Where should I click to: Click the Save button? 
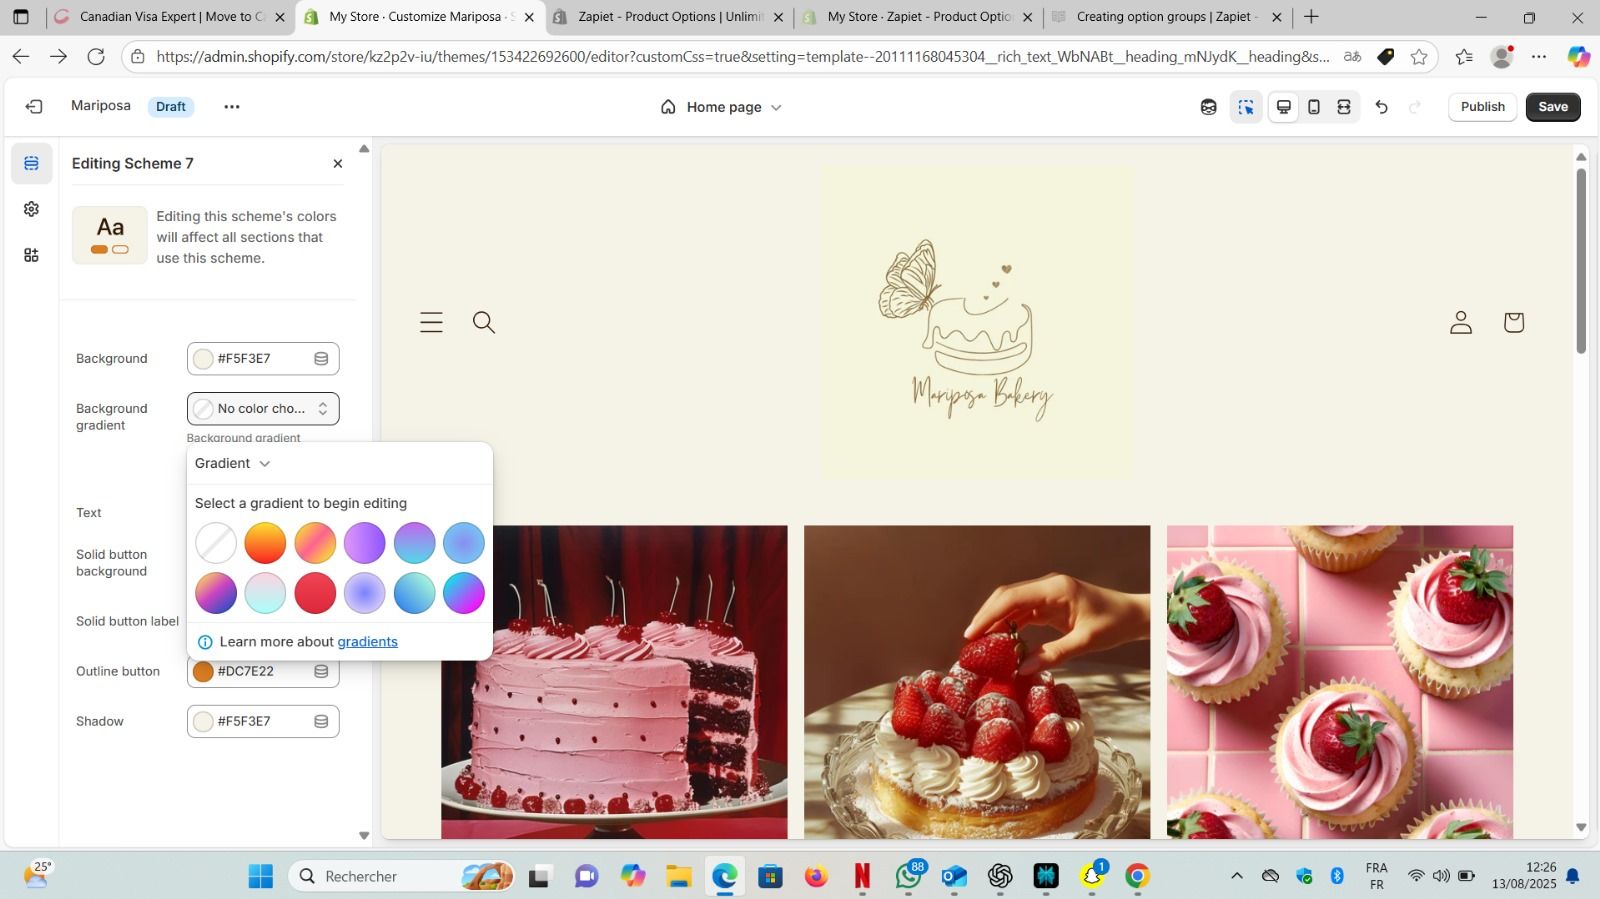click(1553, 107)
